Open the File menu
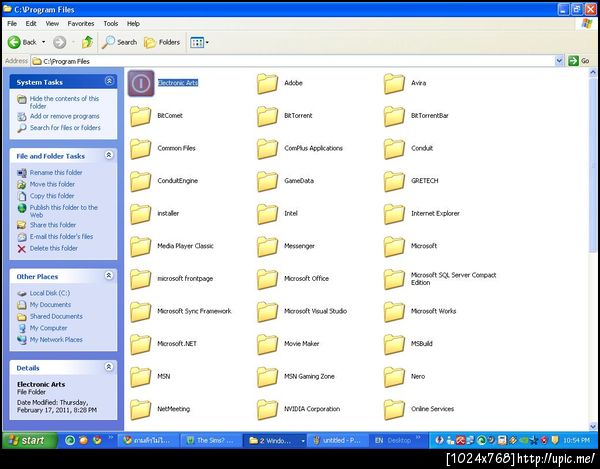Viewport: 600px width, 469px height. (x=12, y=24)
